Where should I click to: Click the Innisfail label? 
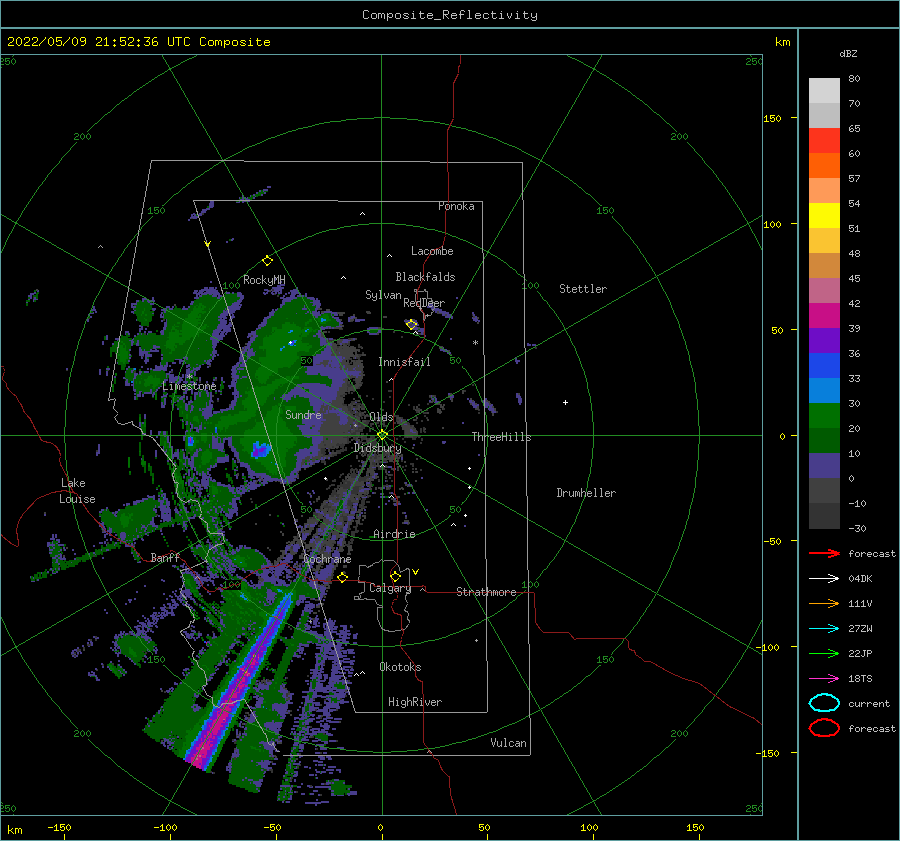[404, 362]
